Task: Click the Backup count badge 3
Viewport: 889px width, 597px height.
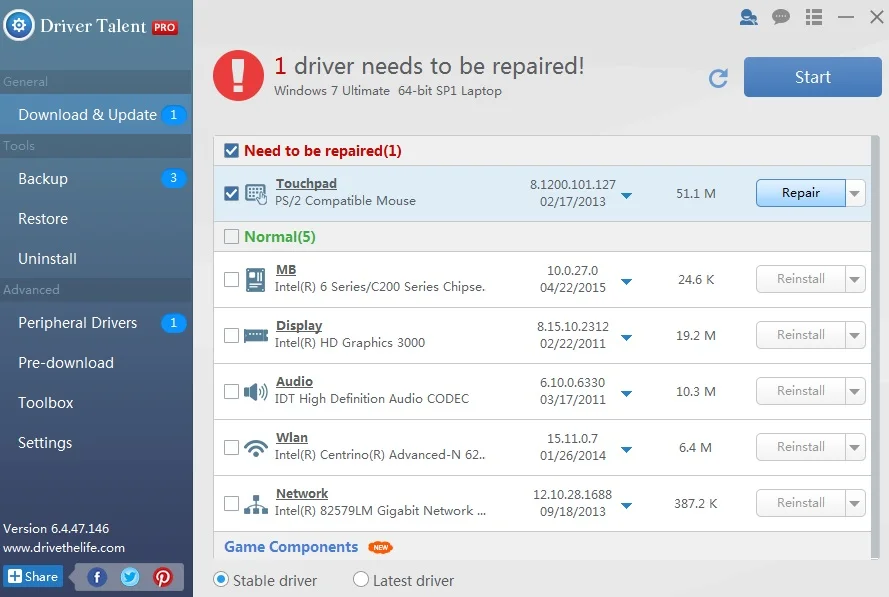Action: tap(173, 178)
